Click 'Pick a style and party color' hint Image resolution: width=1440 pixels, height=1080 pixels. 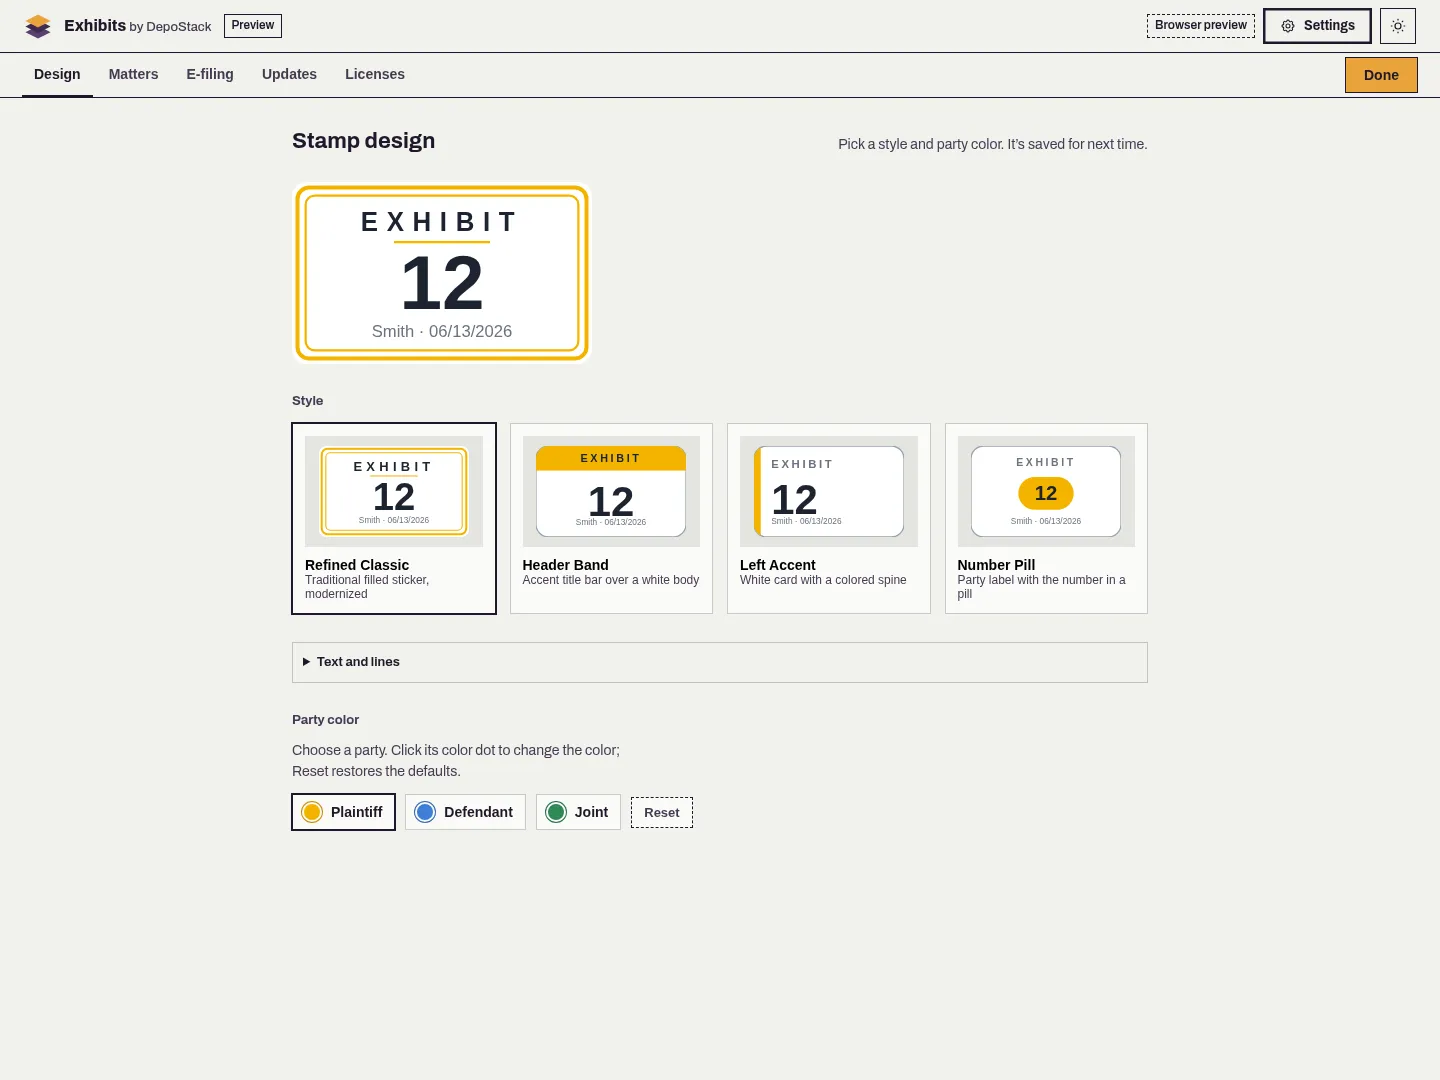[993, 144]
